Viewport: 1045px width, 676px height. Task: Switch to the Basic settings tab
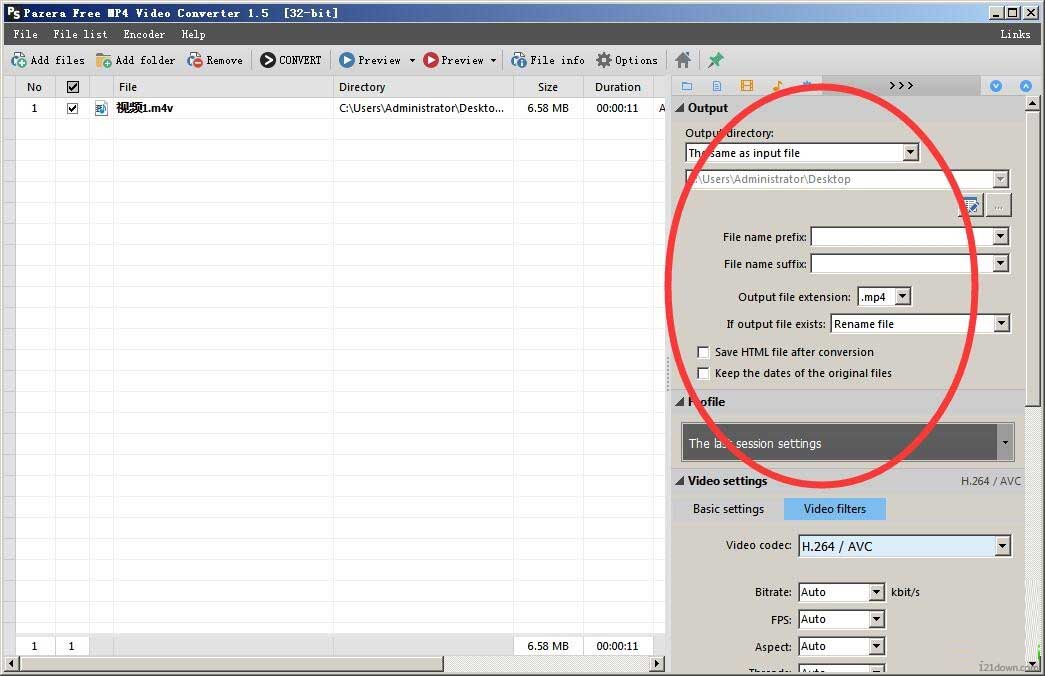tap(728, 509)
